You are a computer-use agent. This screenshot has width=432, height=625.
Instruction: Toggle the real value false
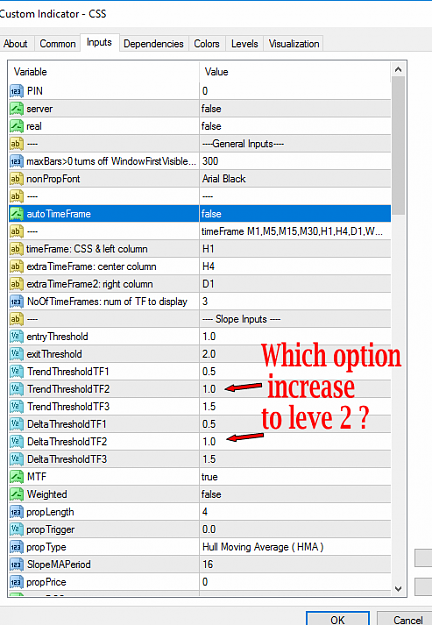coord(295,126)
